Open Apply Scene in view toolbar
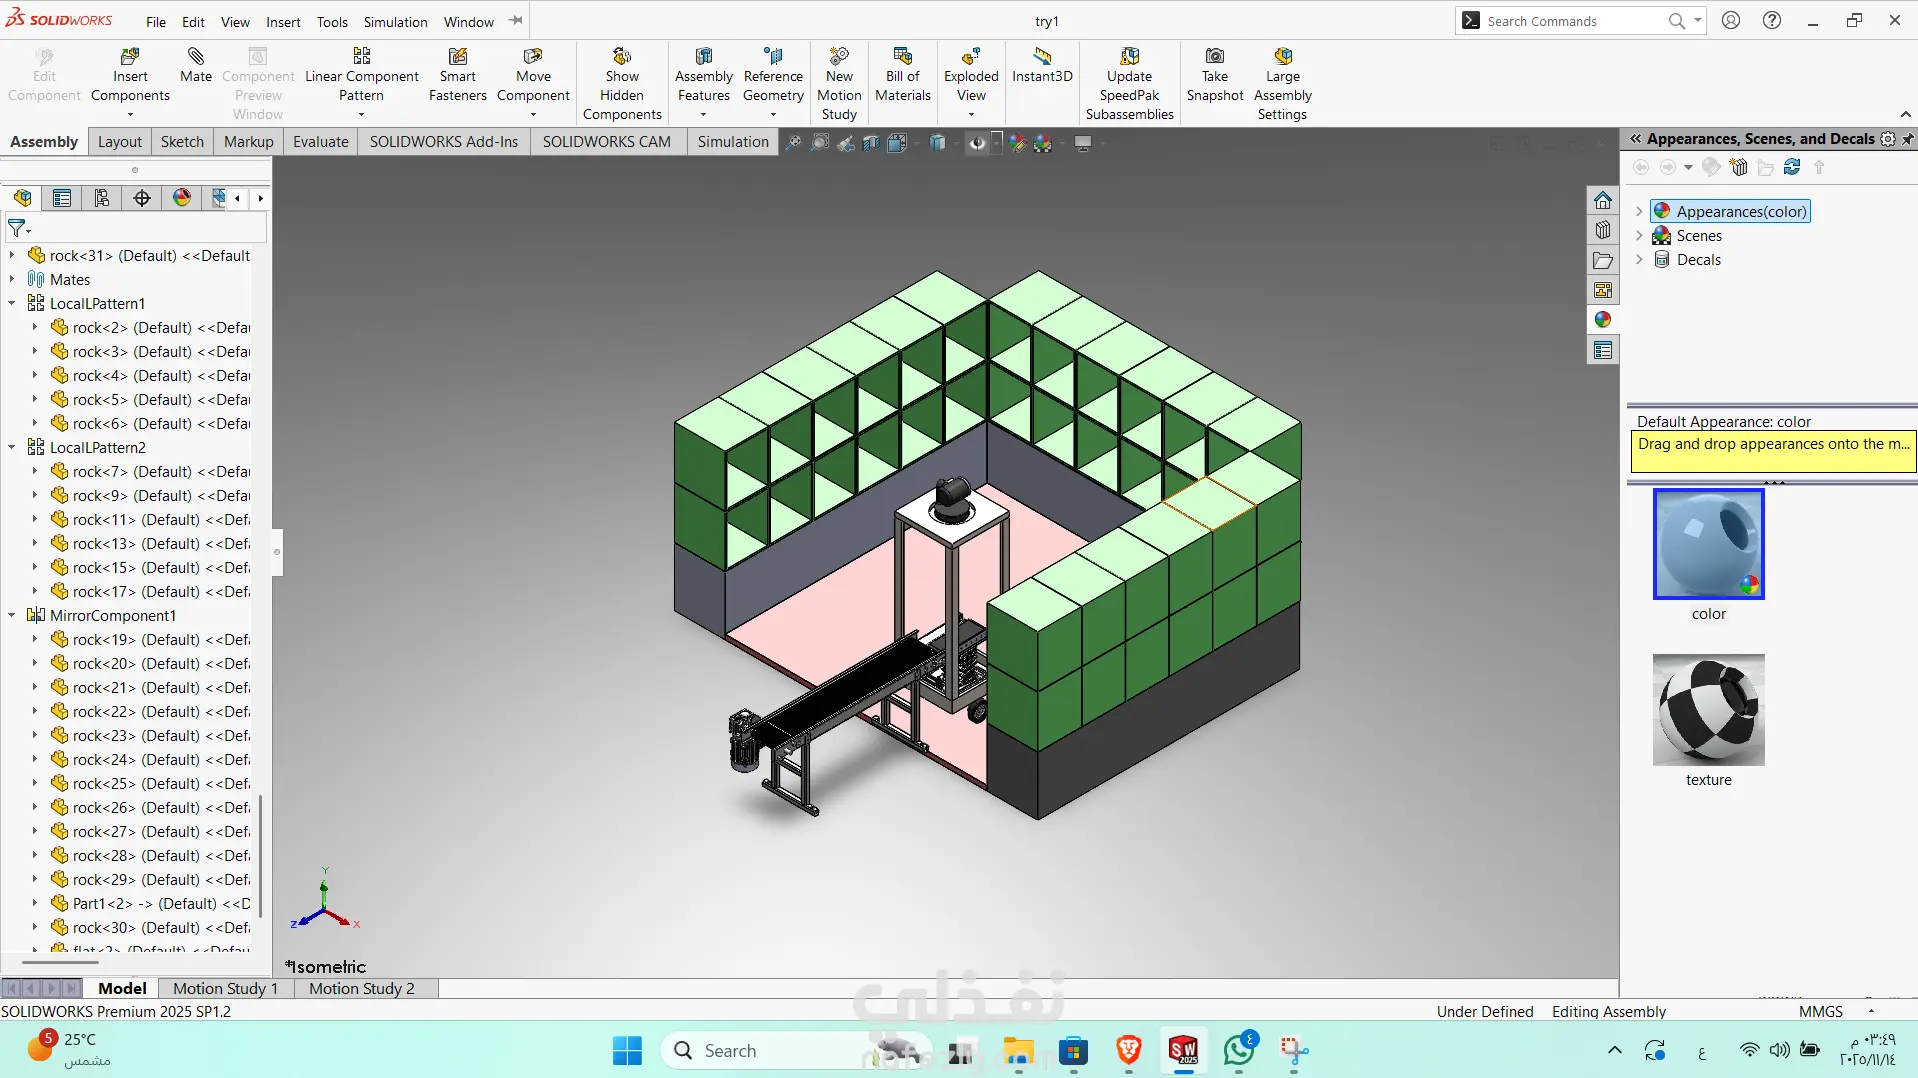 coord(1044,143)
